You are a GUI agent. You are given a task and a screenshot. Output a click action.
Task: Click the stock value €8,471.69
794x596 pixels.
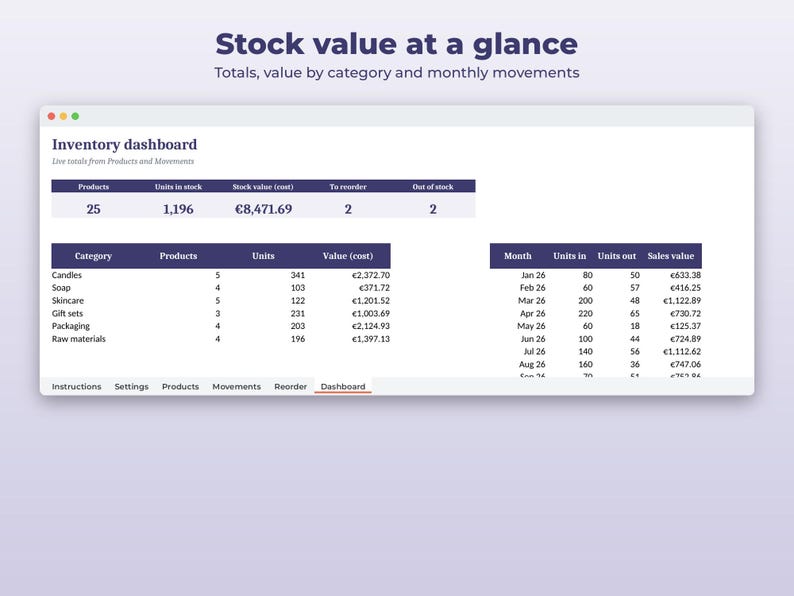pyautogui.click(x=263, y=209)
